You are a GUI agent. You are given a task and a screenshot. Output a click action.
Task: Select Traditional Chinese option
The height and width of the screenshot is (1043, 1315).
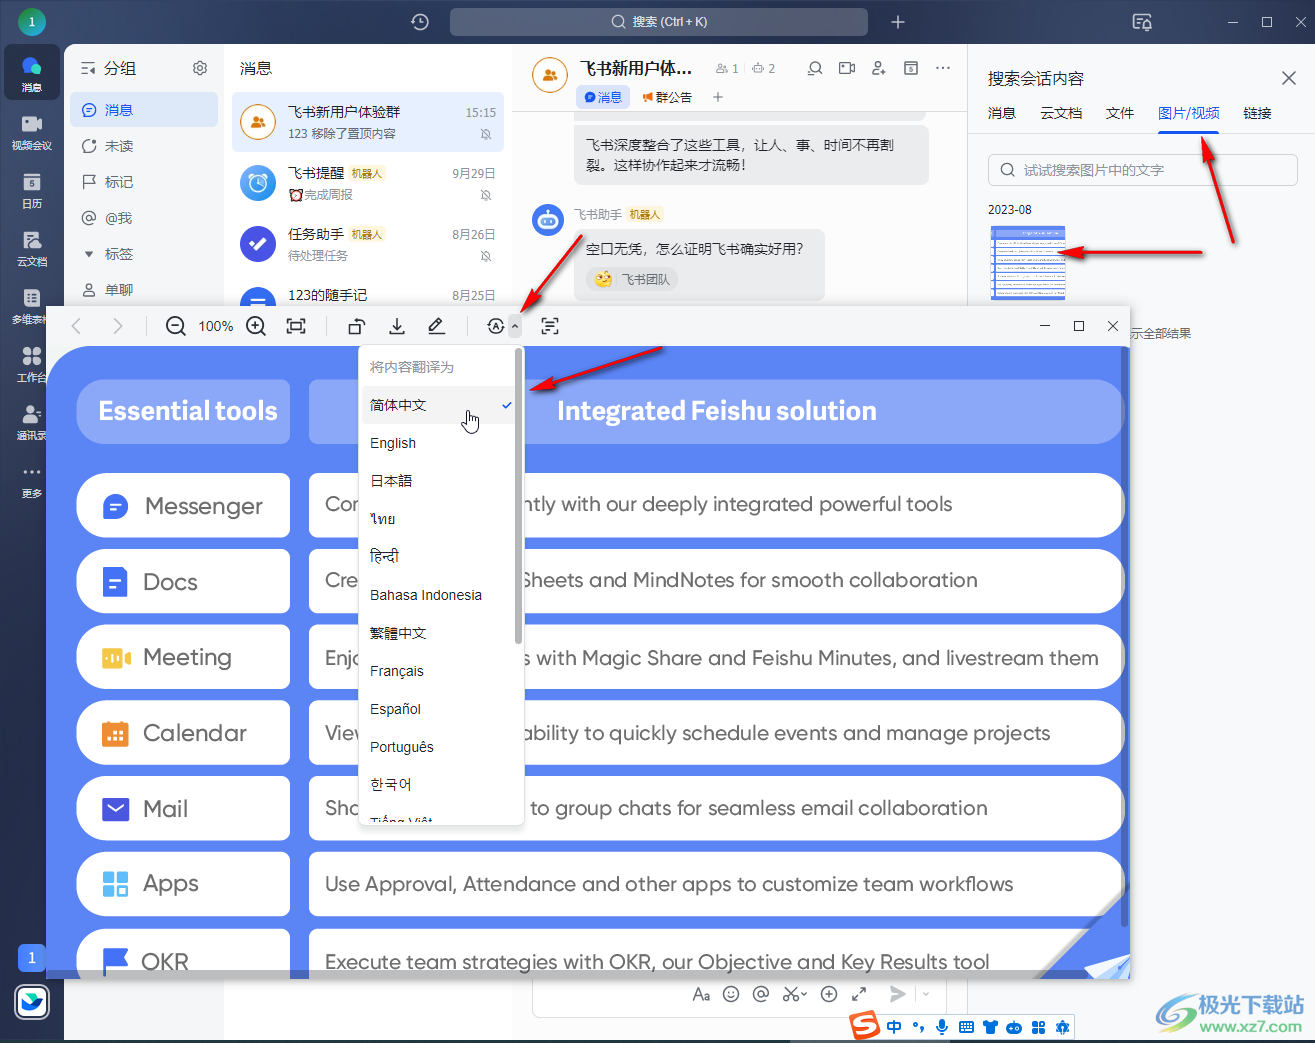tap(440, 633)
